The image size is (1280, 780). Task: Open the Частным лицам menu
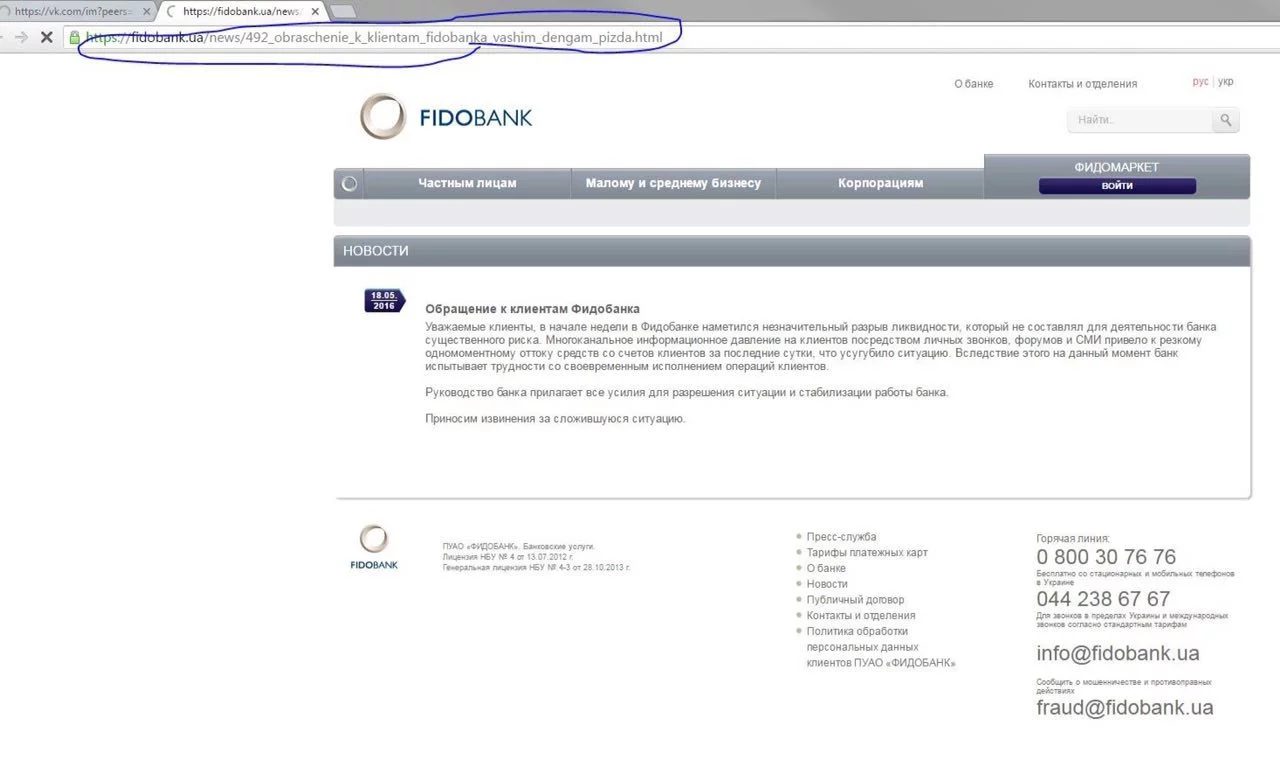coord(467,183)
